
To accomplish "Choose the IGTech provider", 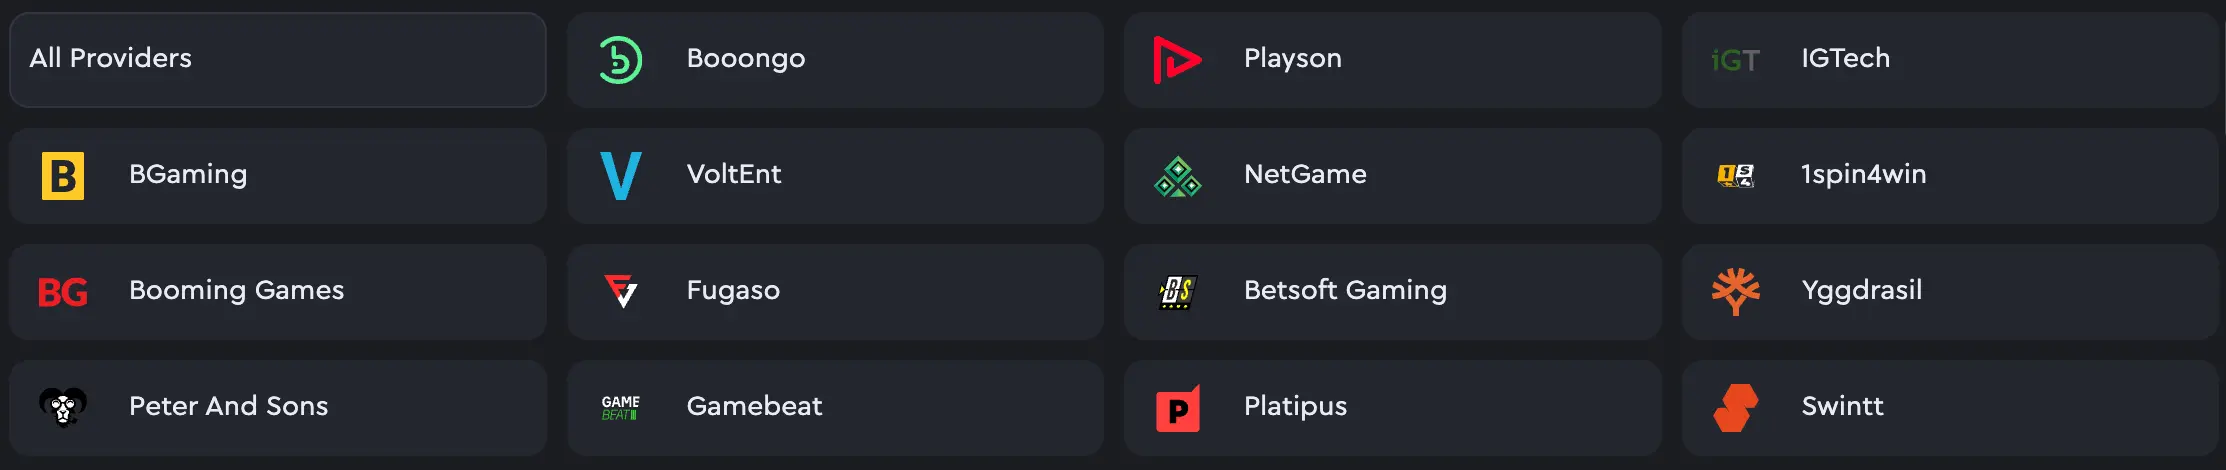I will [x=1950, y=60].
